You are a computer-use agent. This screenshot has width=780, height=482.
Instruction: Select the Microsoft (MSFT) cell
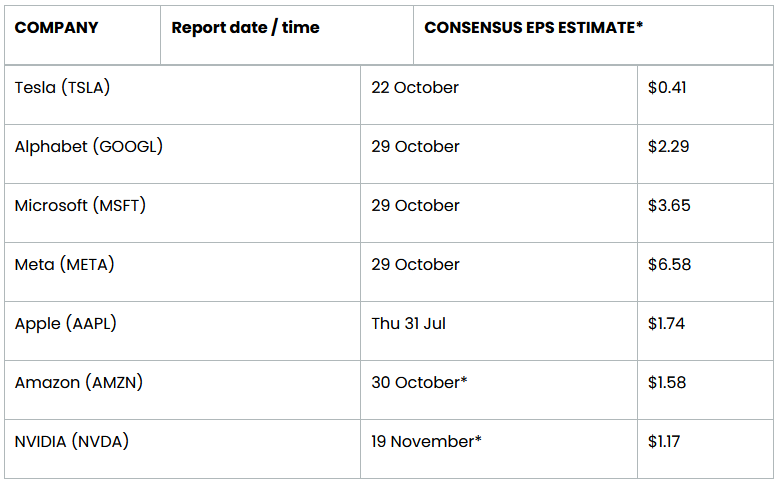point(80,206)
